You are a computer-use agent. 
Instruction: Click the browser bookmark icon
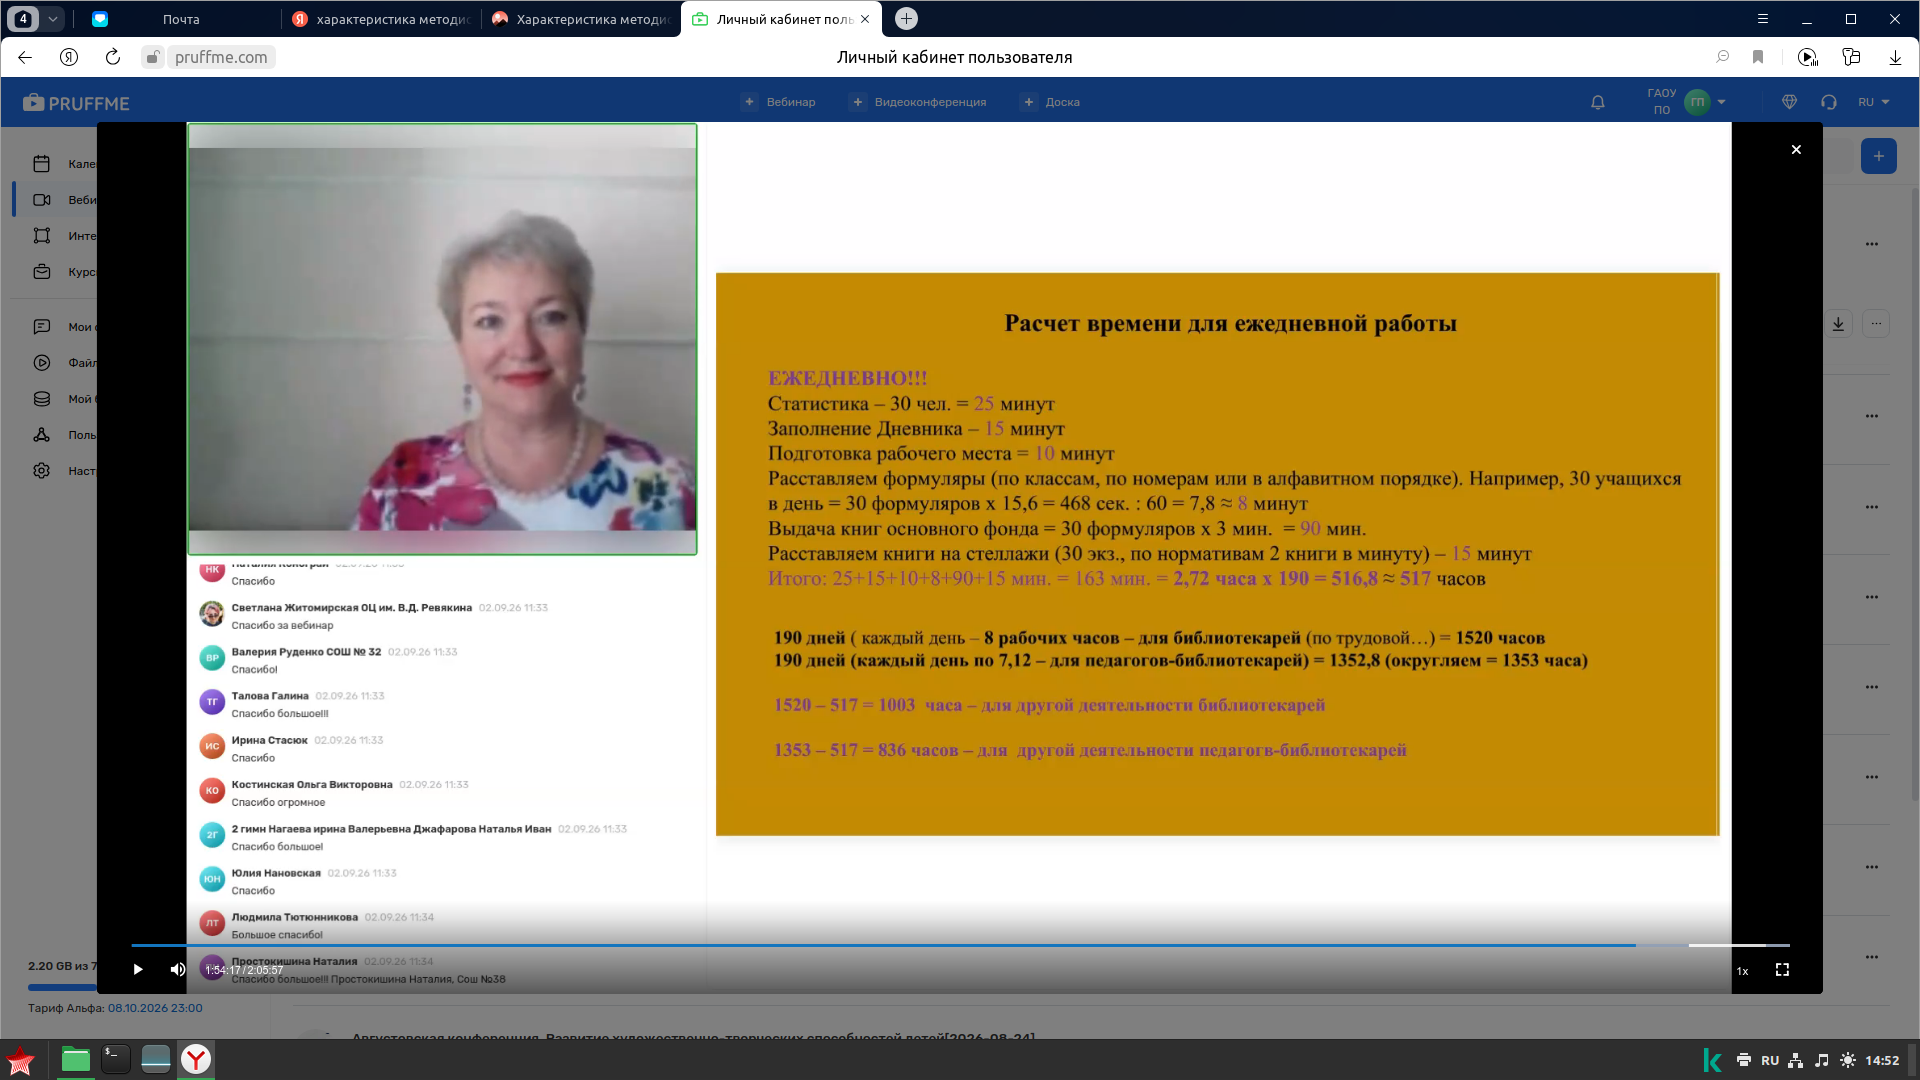click(x=1758, y=57)
